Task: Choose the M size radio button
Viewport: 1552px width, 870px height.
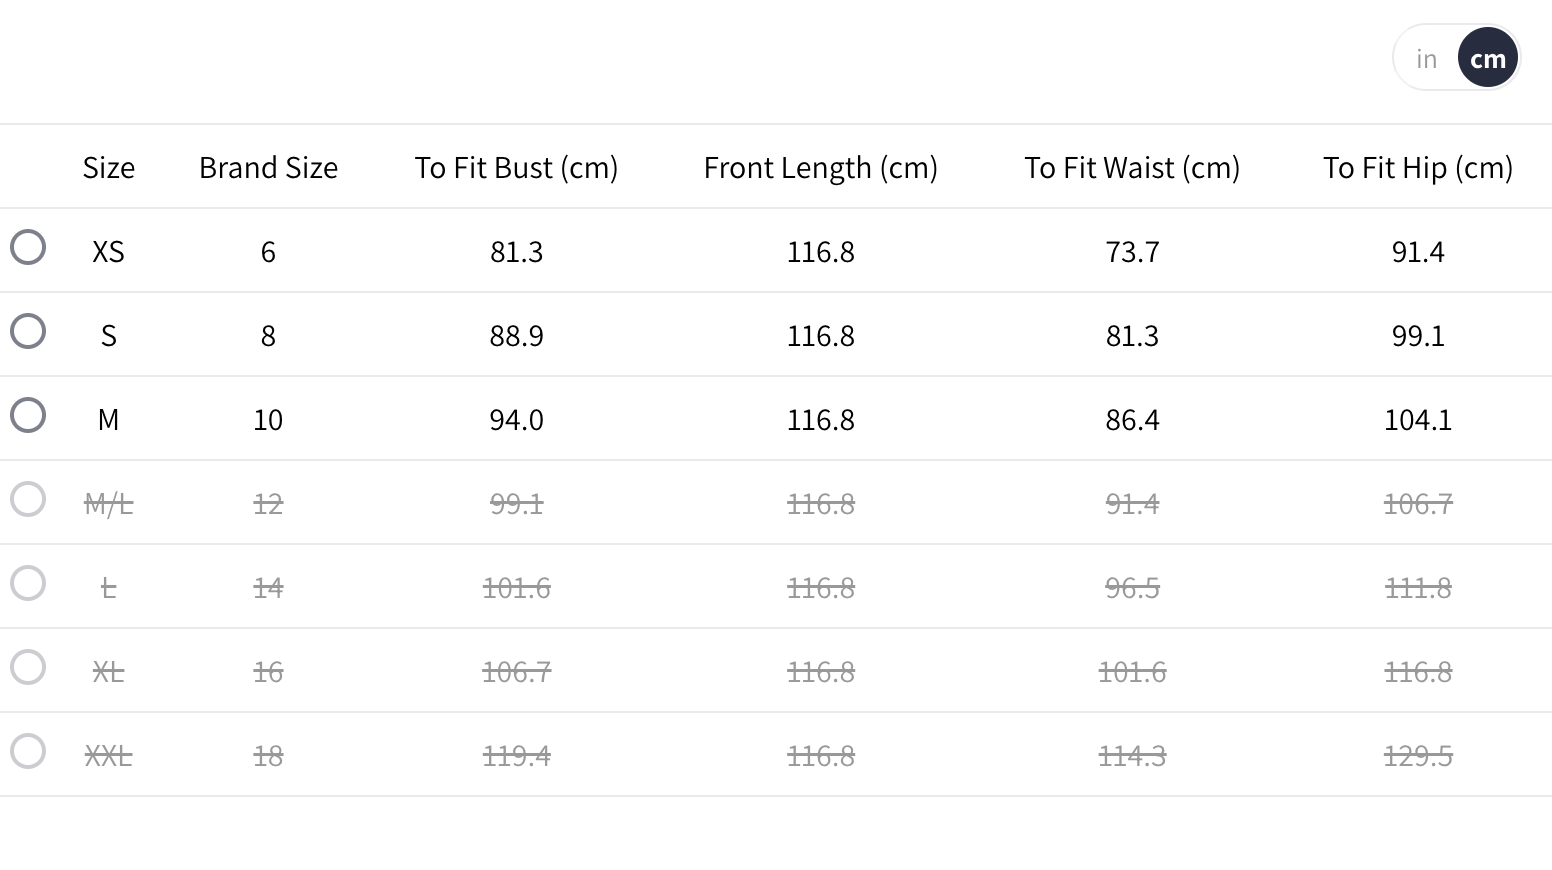Action: tap(28, 415)
